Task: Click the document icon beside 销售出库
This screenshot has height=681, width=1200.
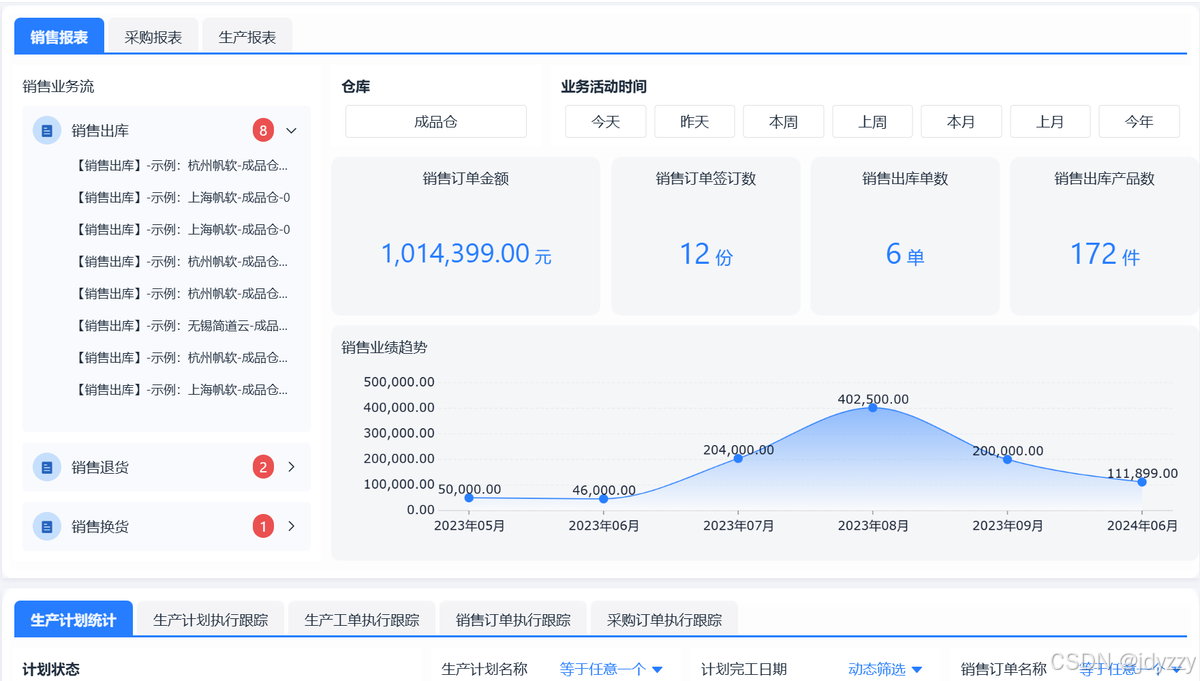Action: tap(47, 131)
